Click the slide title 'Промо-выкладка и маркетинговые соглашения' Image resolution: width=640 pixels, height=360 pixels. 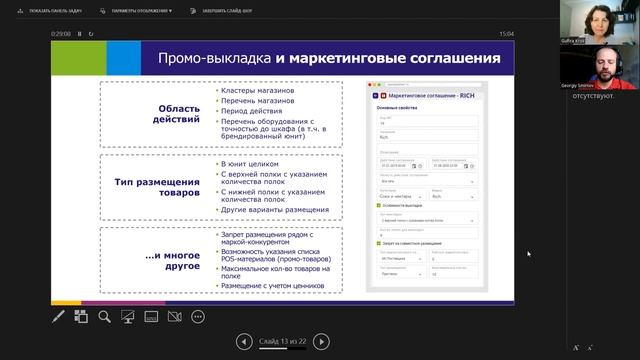(x=329, y=58)
